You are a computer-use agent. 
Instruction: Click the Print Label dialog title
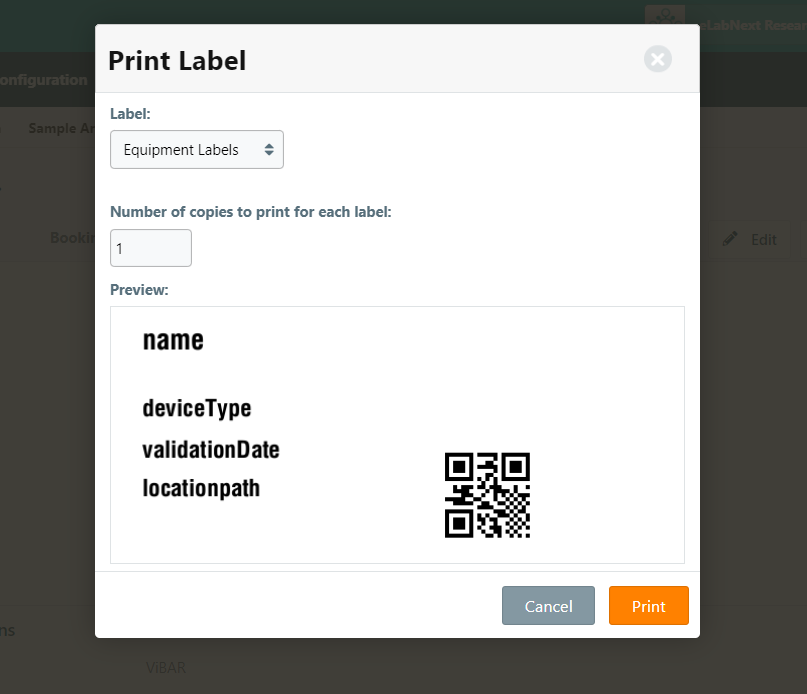(x=177, y=61)
